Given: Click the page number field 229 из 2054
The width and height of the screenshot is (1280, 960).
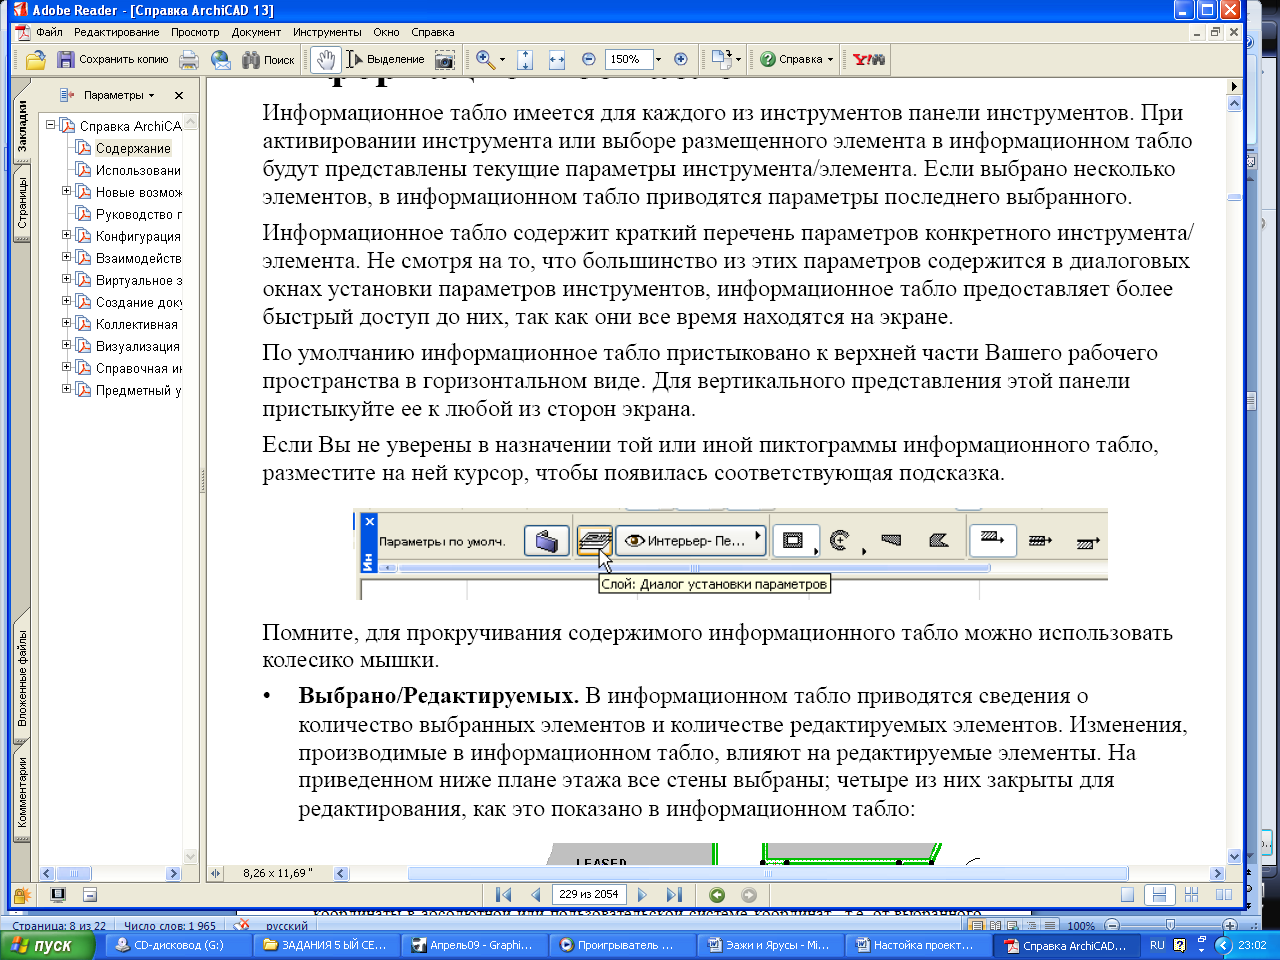Looking at the screenshot, I should click(589, 894).
